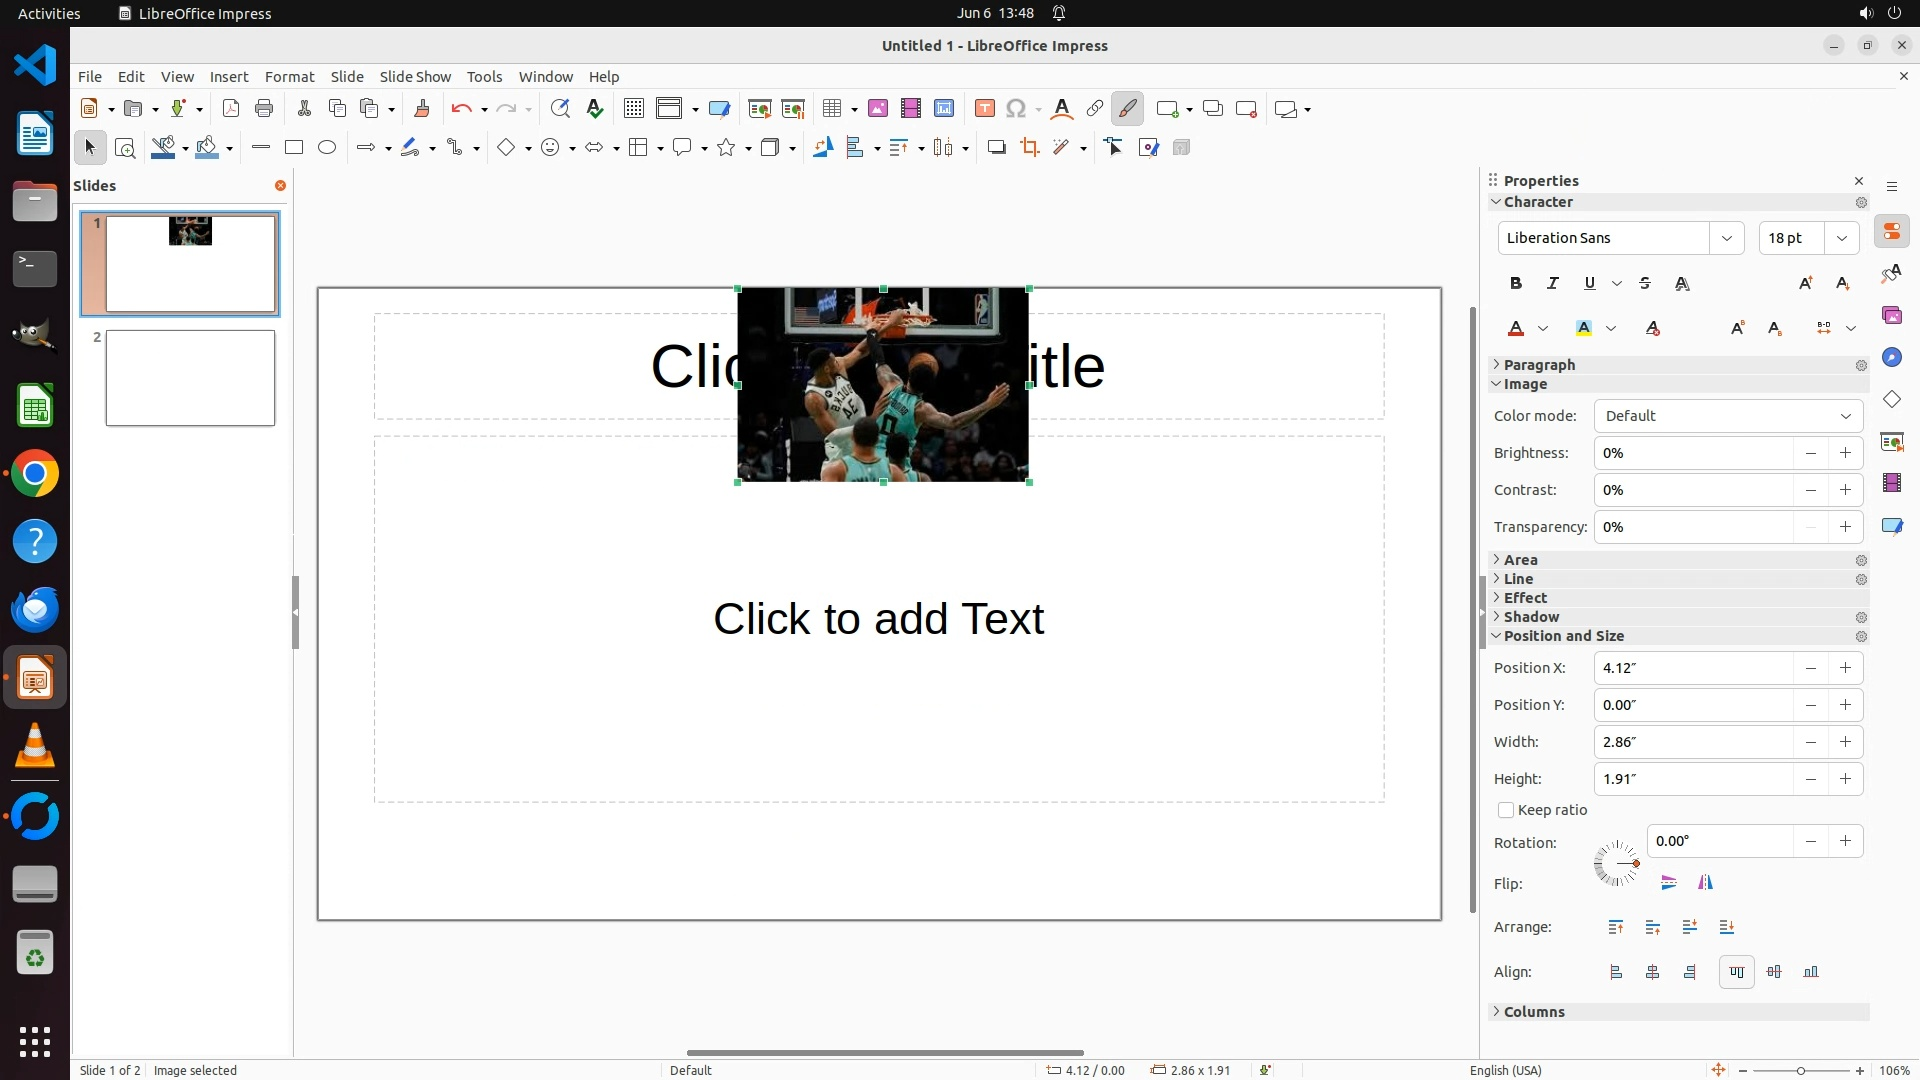
Task: Click Insert Image toolbar icon
Action: point(878,109)
